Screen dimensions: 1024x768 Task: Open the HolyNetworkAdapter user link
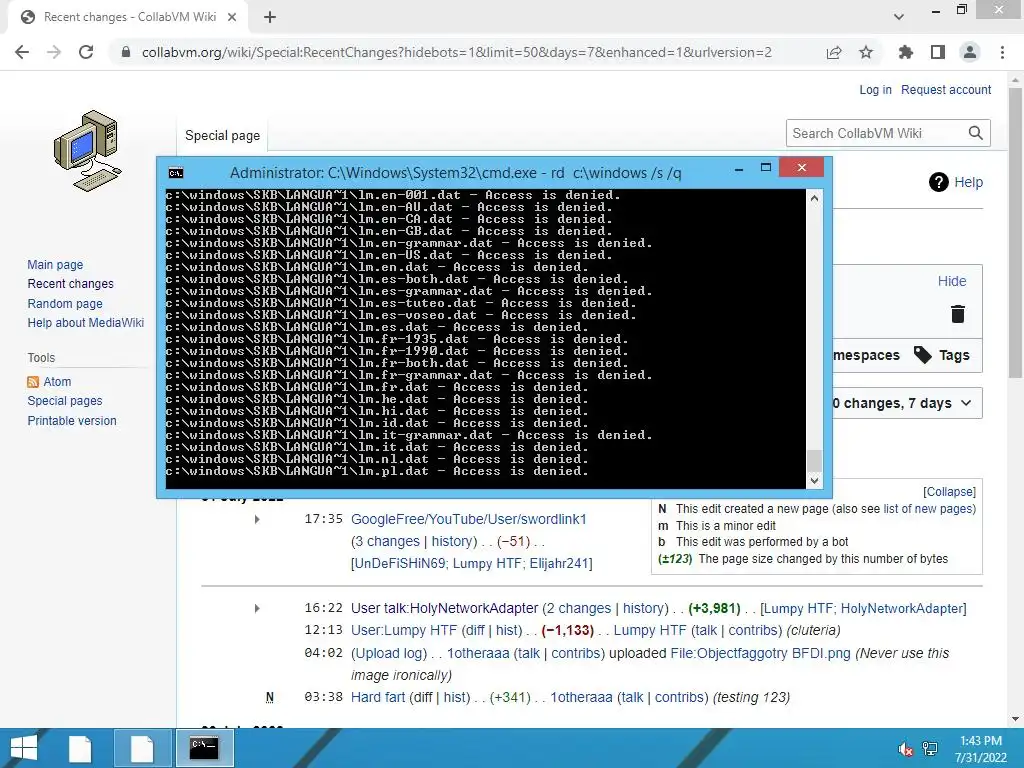[901, 609]
